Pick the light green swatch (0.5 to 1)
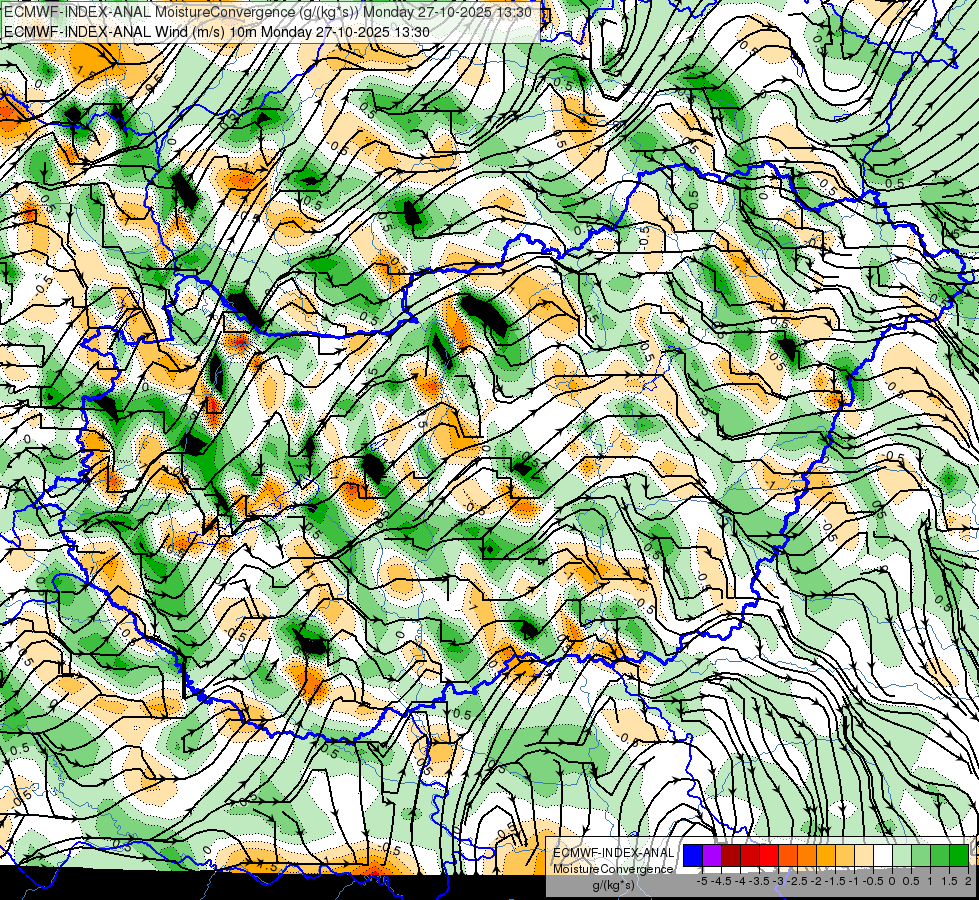Screen dimensions: 979x900 (x=921, y=855)
